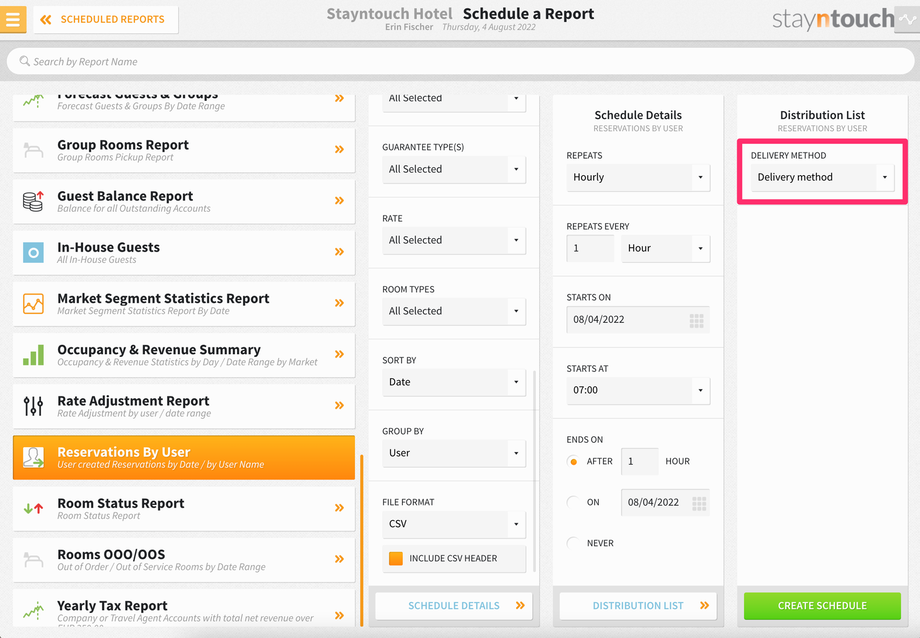The width and height of the screenshot is (920, 638).
Task: Click the Guest Balance Report coins icon
Action: coord(33,201)
